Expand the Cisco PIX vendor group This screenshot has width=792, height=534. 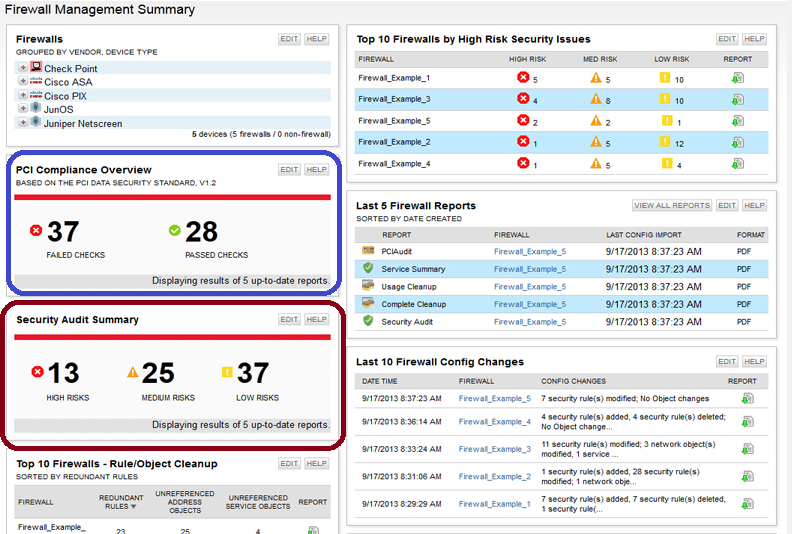pyautogui.click(x=23, y=95)
